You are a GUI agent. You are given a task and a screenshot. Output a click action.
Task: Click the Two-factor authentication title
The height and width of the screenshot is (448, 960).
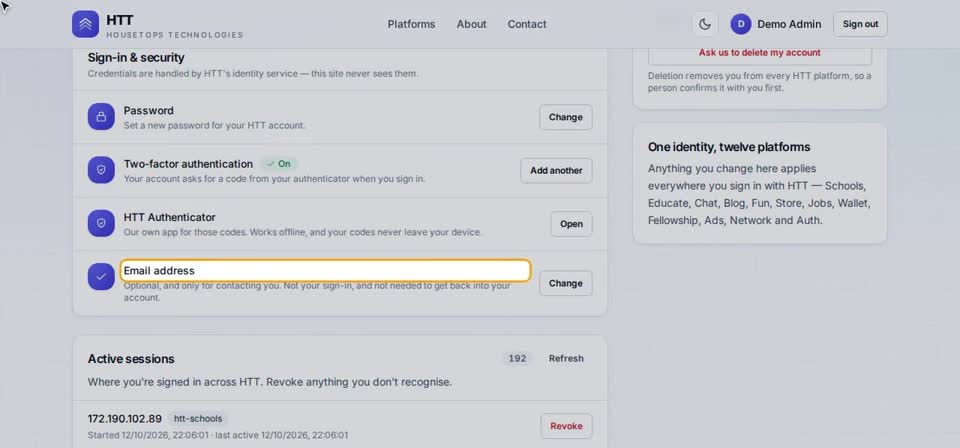[188, 164]
